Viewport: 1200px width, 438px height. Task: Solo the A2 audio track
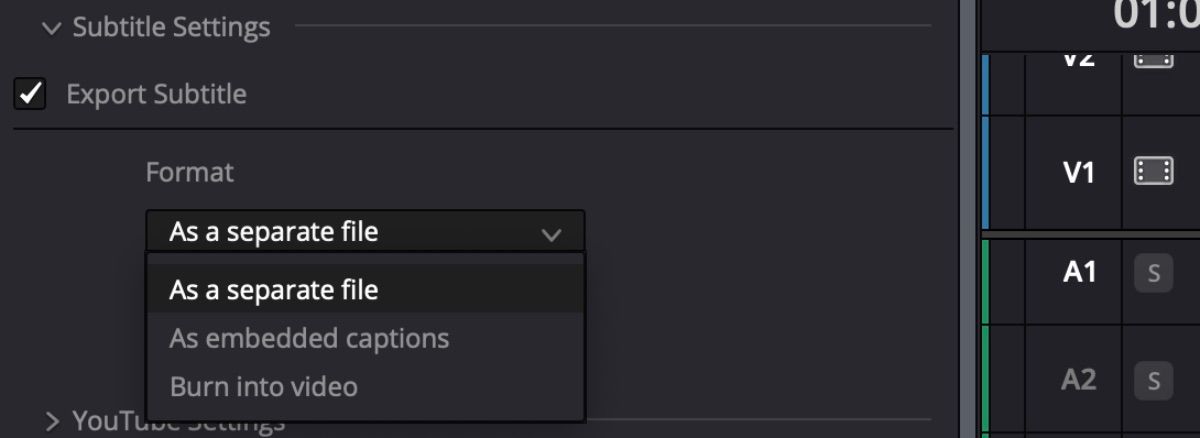[1153, 380]
